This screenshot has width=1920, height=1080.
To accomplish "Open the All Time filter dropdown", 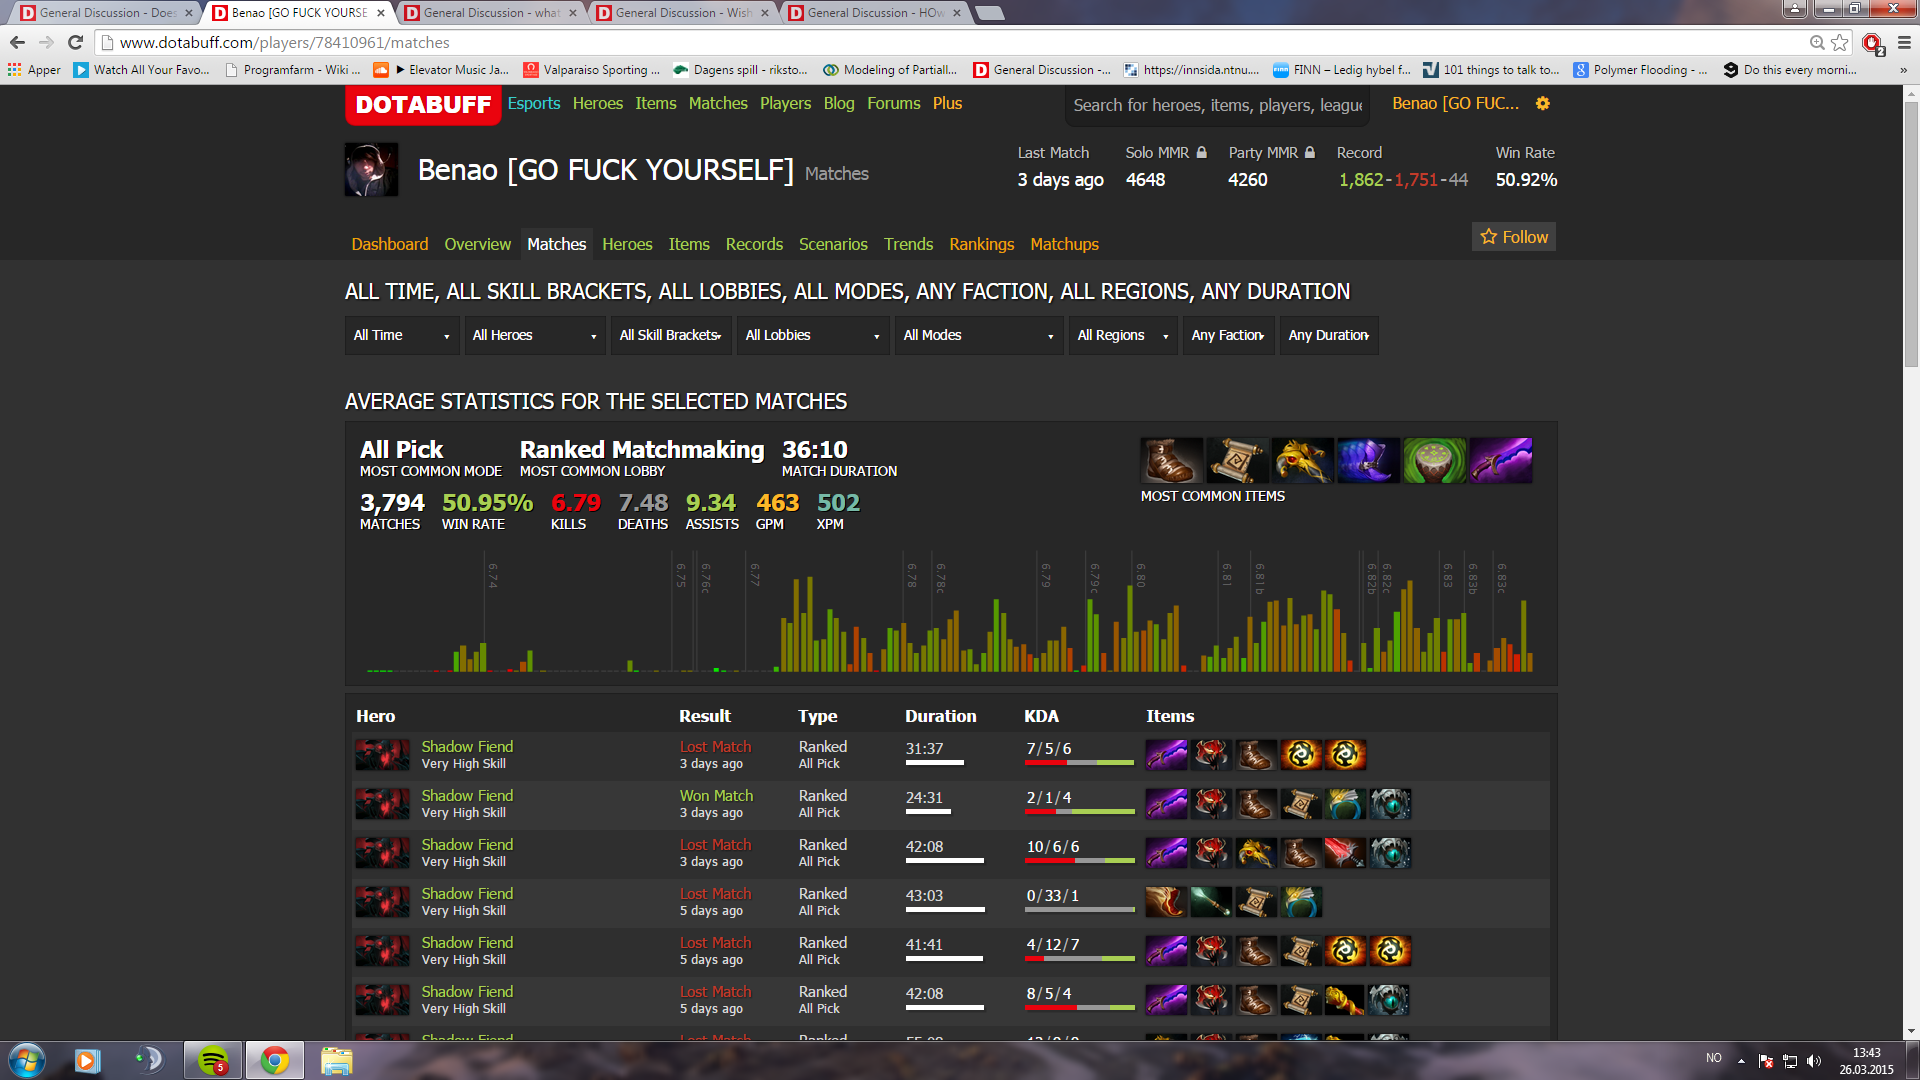I will click(x=402, y=335).
